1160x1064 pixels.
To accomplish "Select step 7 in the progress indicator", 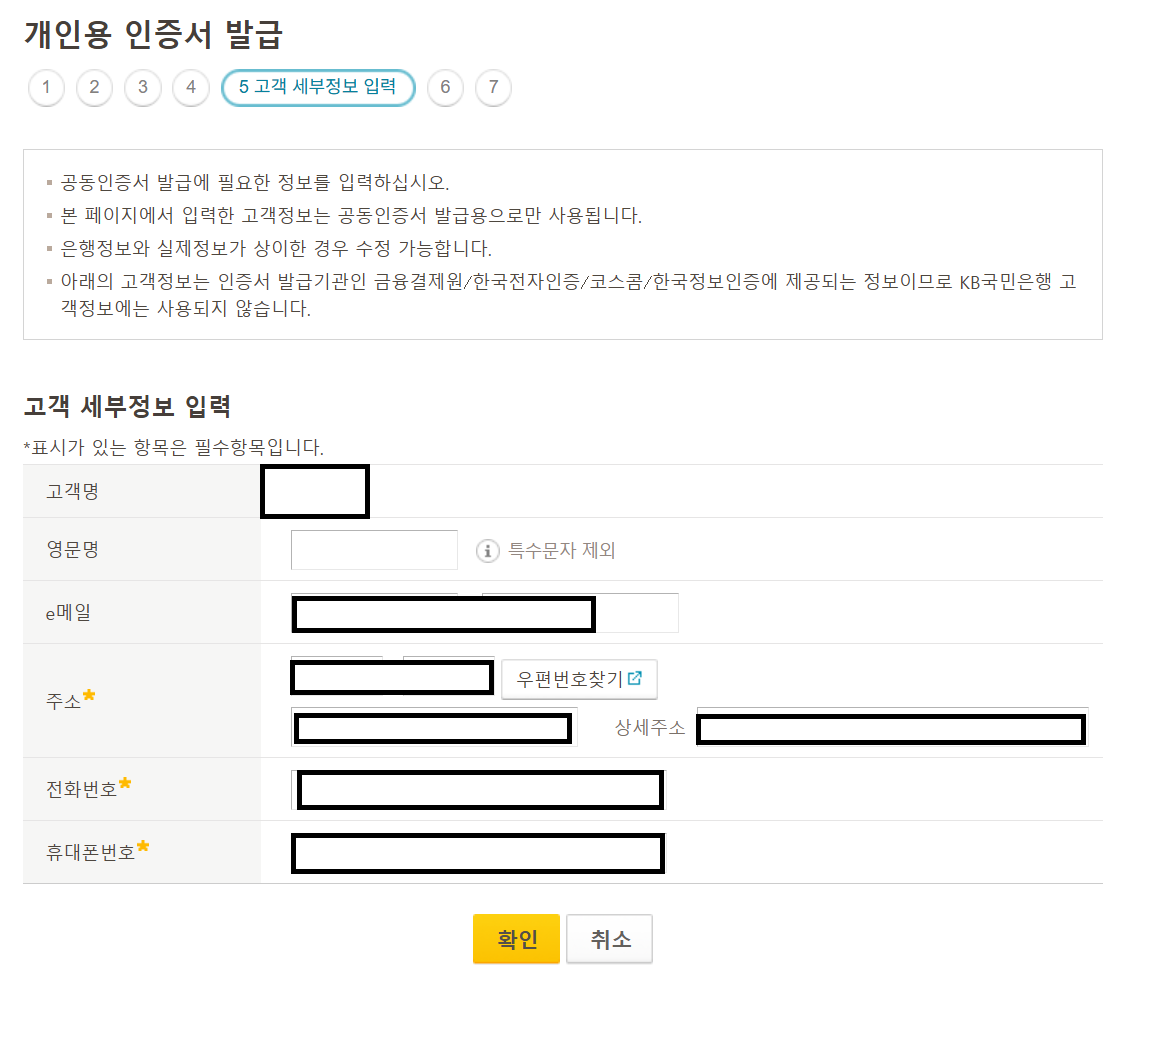I will point(493,88).
